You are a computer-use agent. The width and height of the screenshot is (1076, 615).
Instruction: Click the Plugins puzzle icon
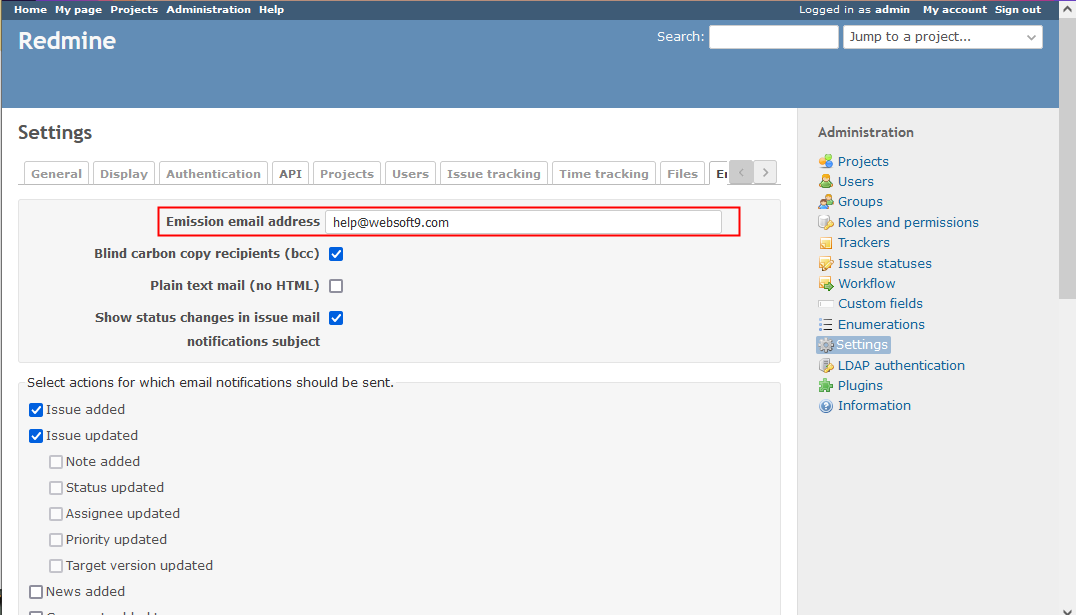826,386
